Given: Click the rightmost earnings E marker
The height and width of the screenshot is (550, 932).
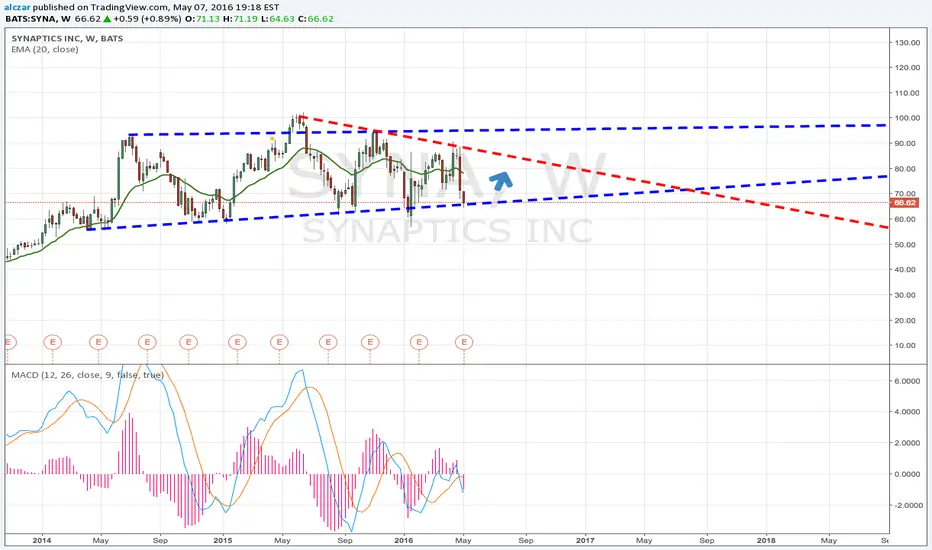Looking at the screenshot, I should [x=464, y=342].
